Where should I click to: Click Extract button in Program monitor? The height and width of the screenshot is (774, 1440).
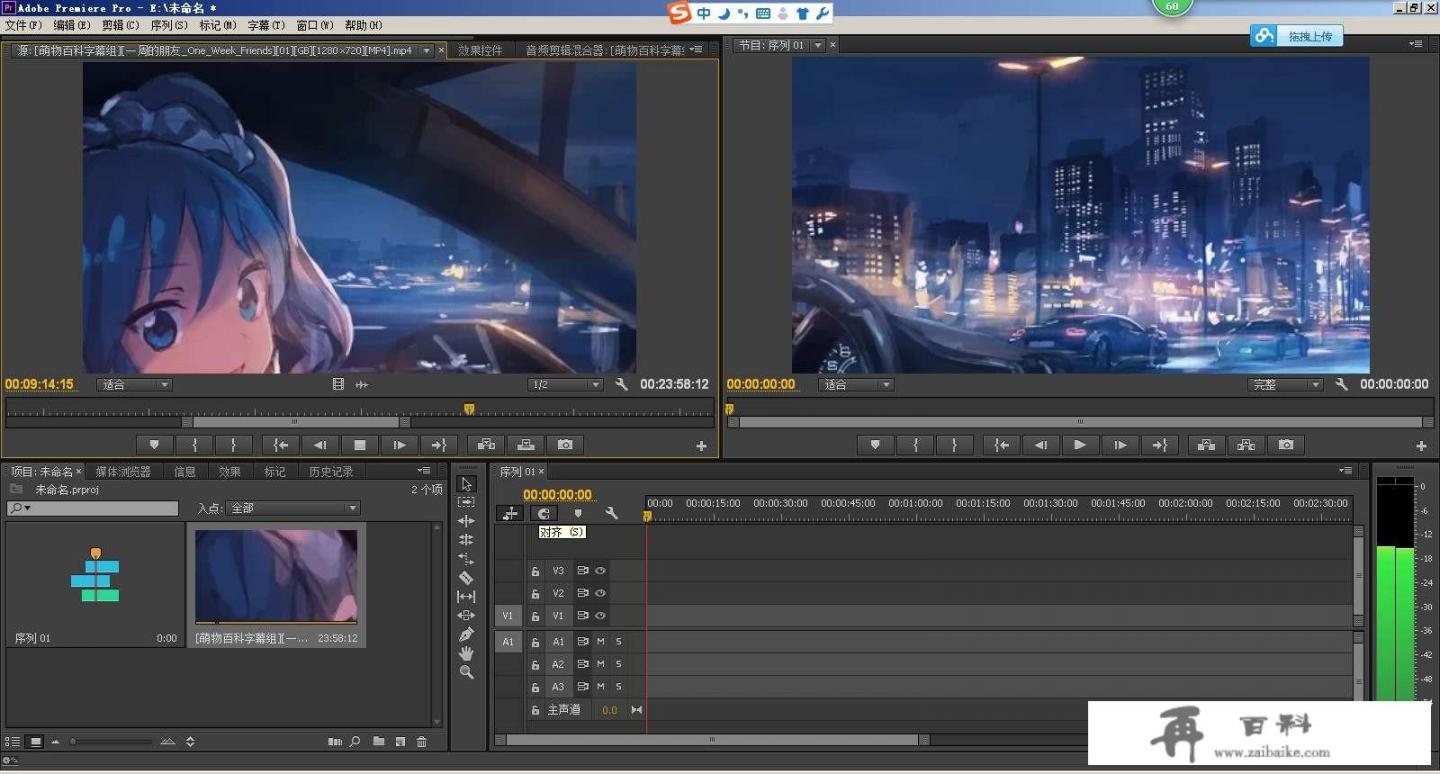tap(1246, 445)
